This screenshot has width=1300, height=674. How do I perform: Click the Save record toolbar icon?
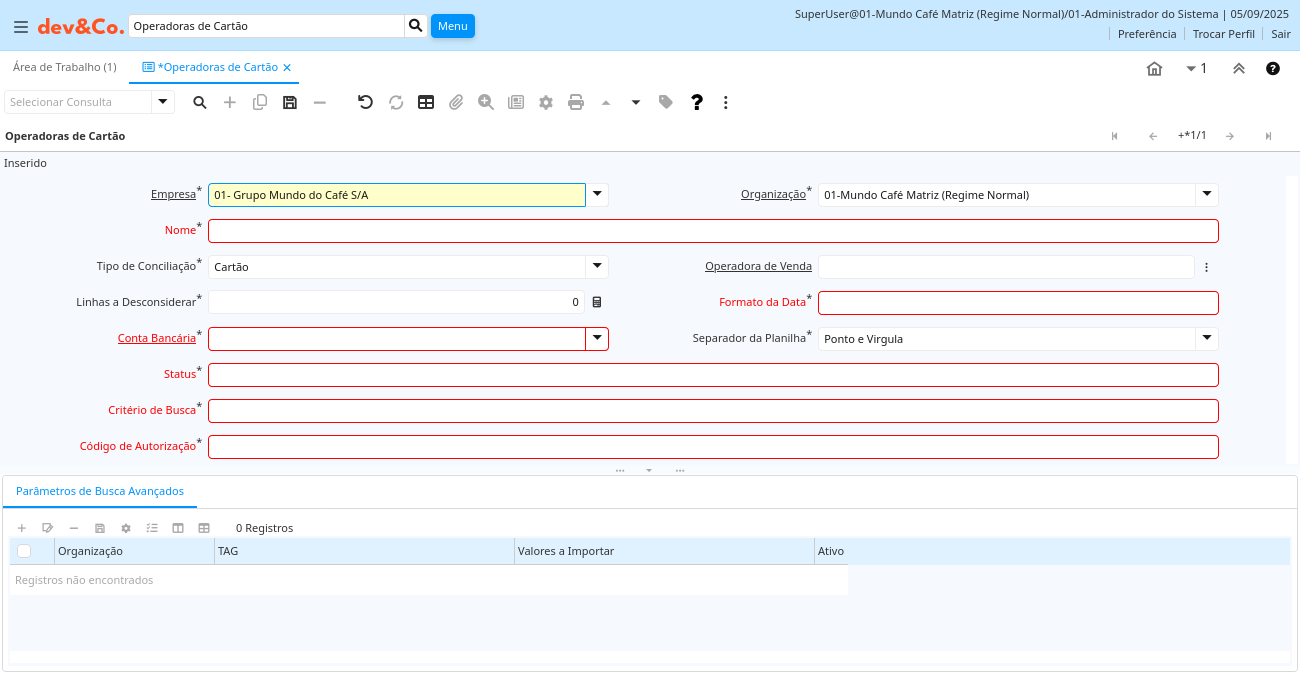pyautogui.click(x=290, y=102)
